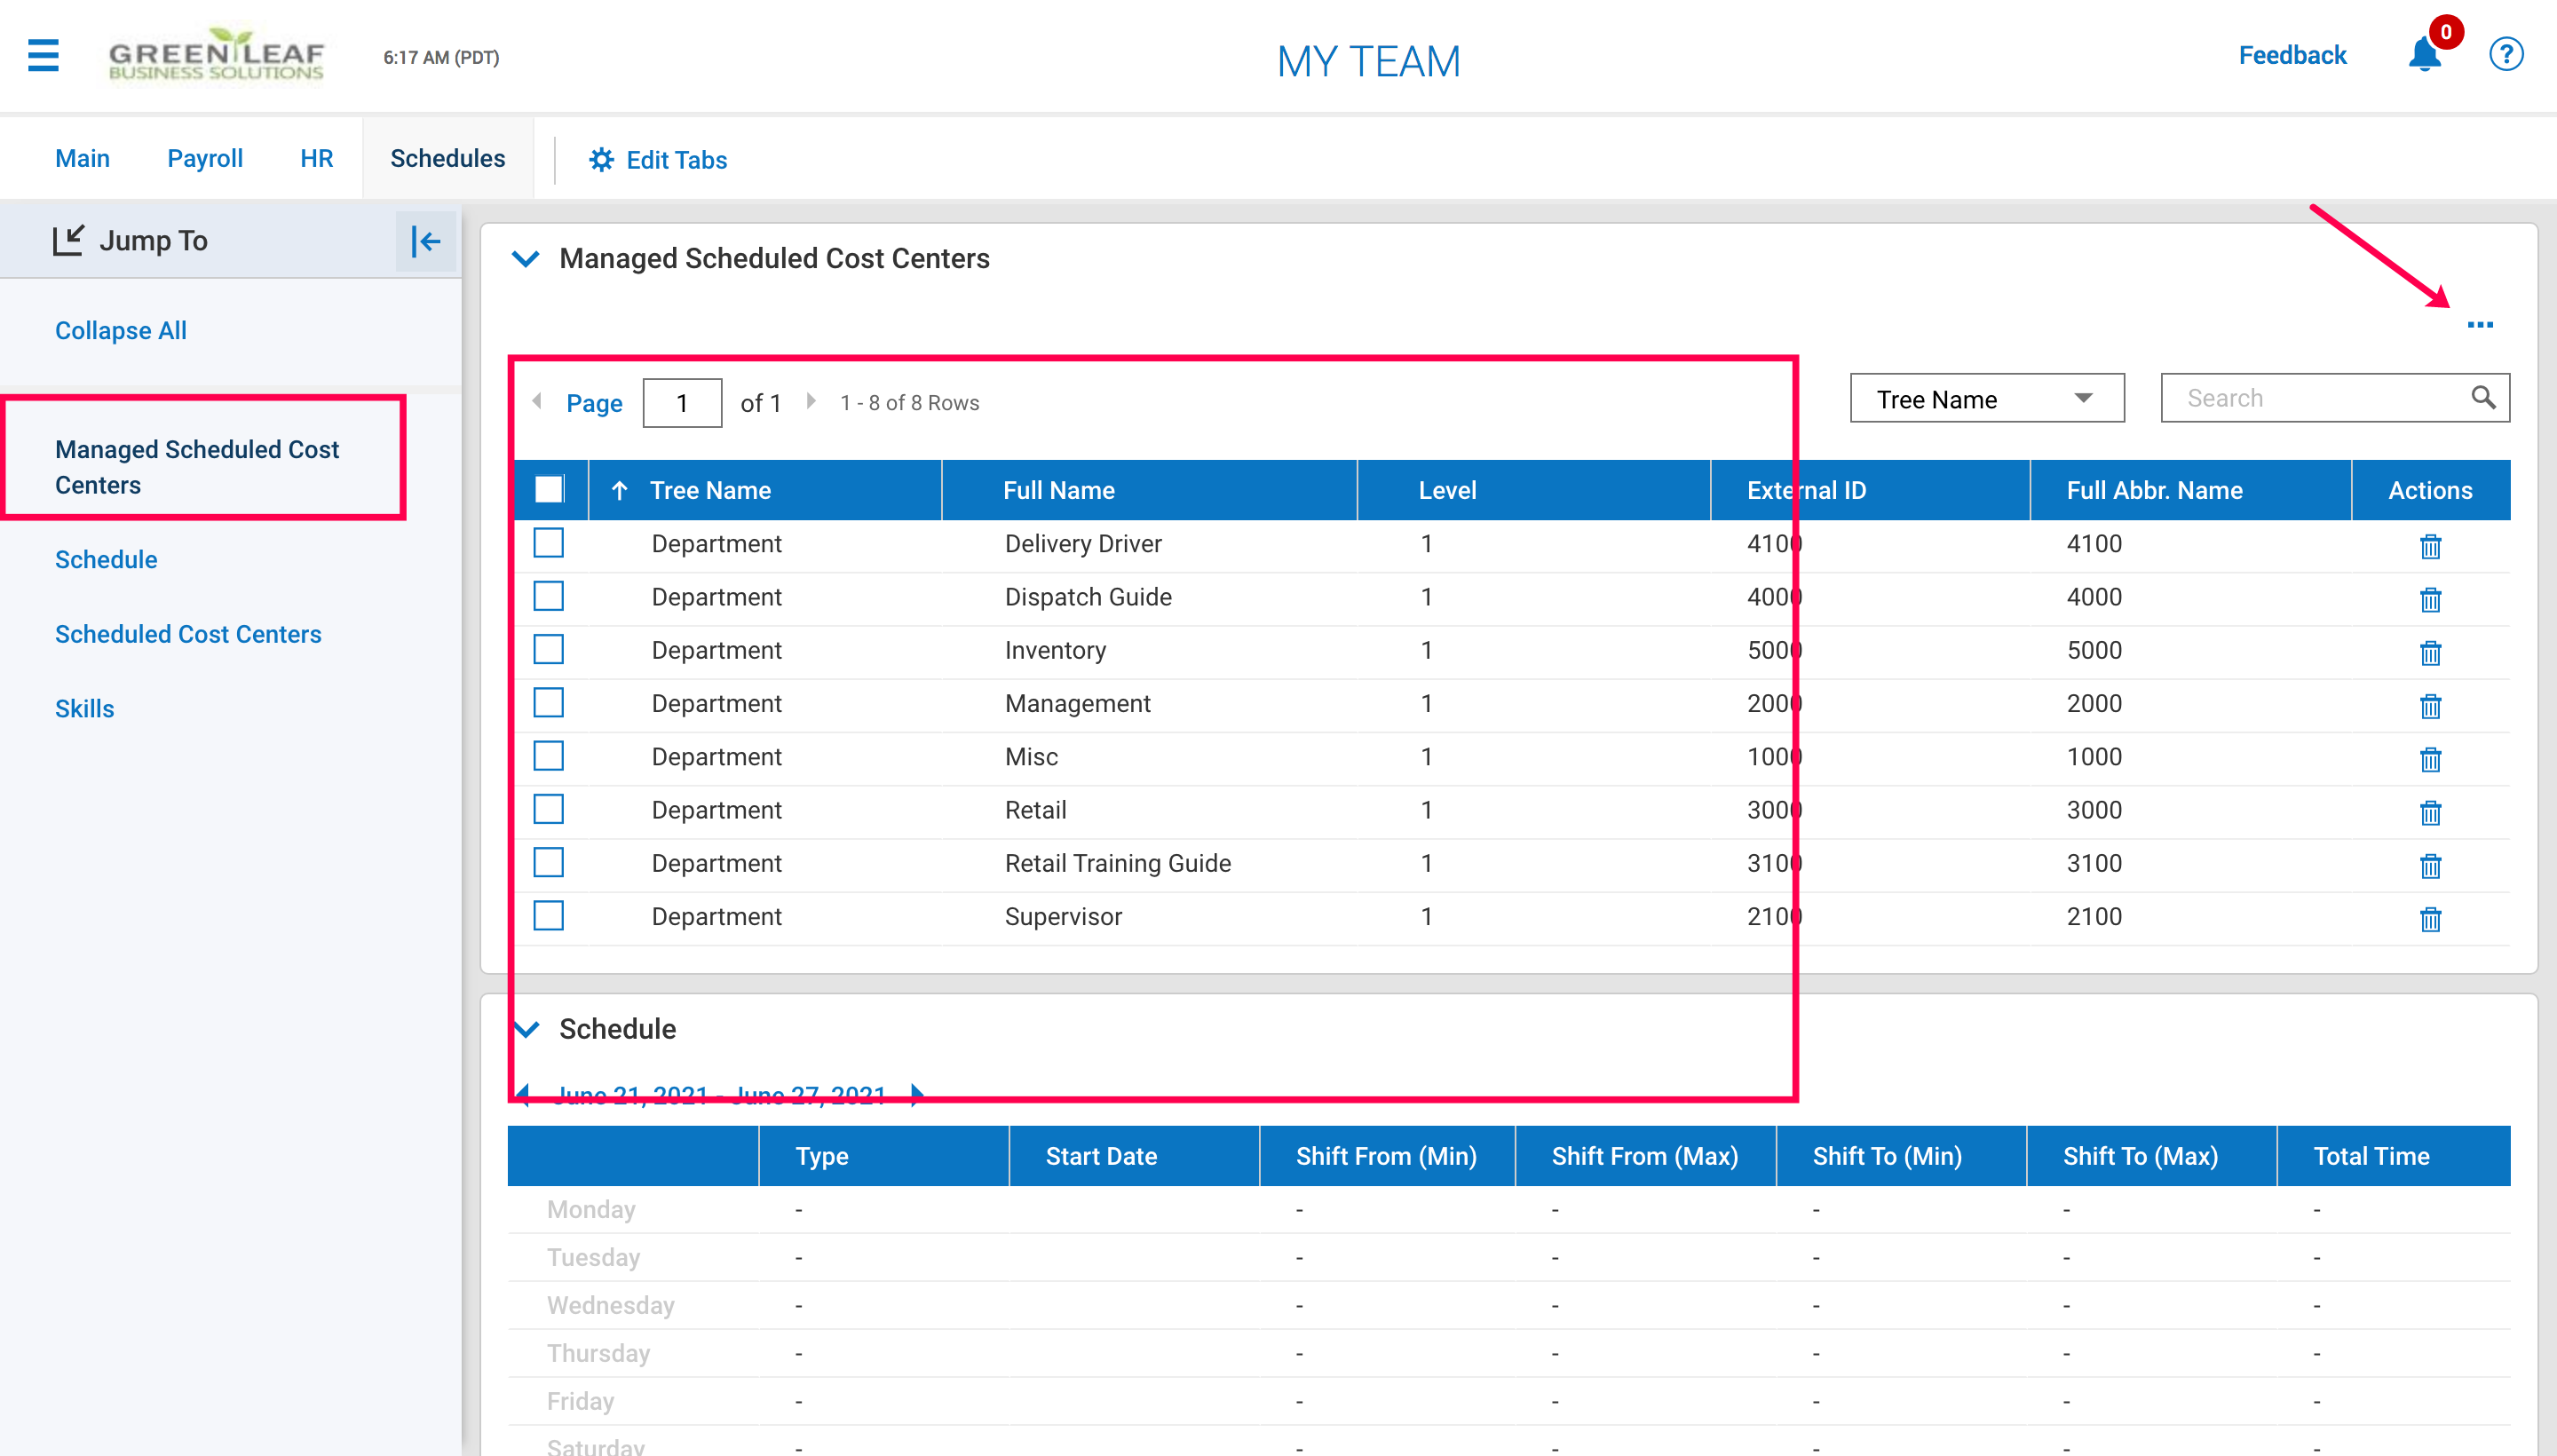Collapse the Schedule section chevron
Image resolution: width=2557 pixels, height=1456 pixels.
pyautogui.click(x=526, y=1029)
